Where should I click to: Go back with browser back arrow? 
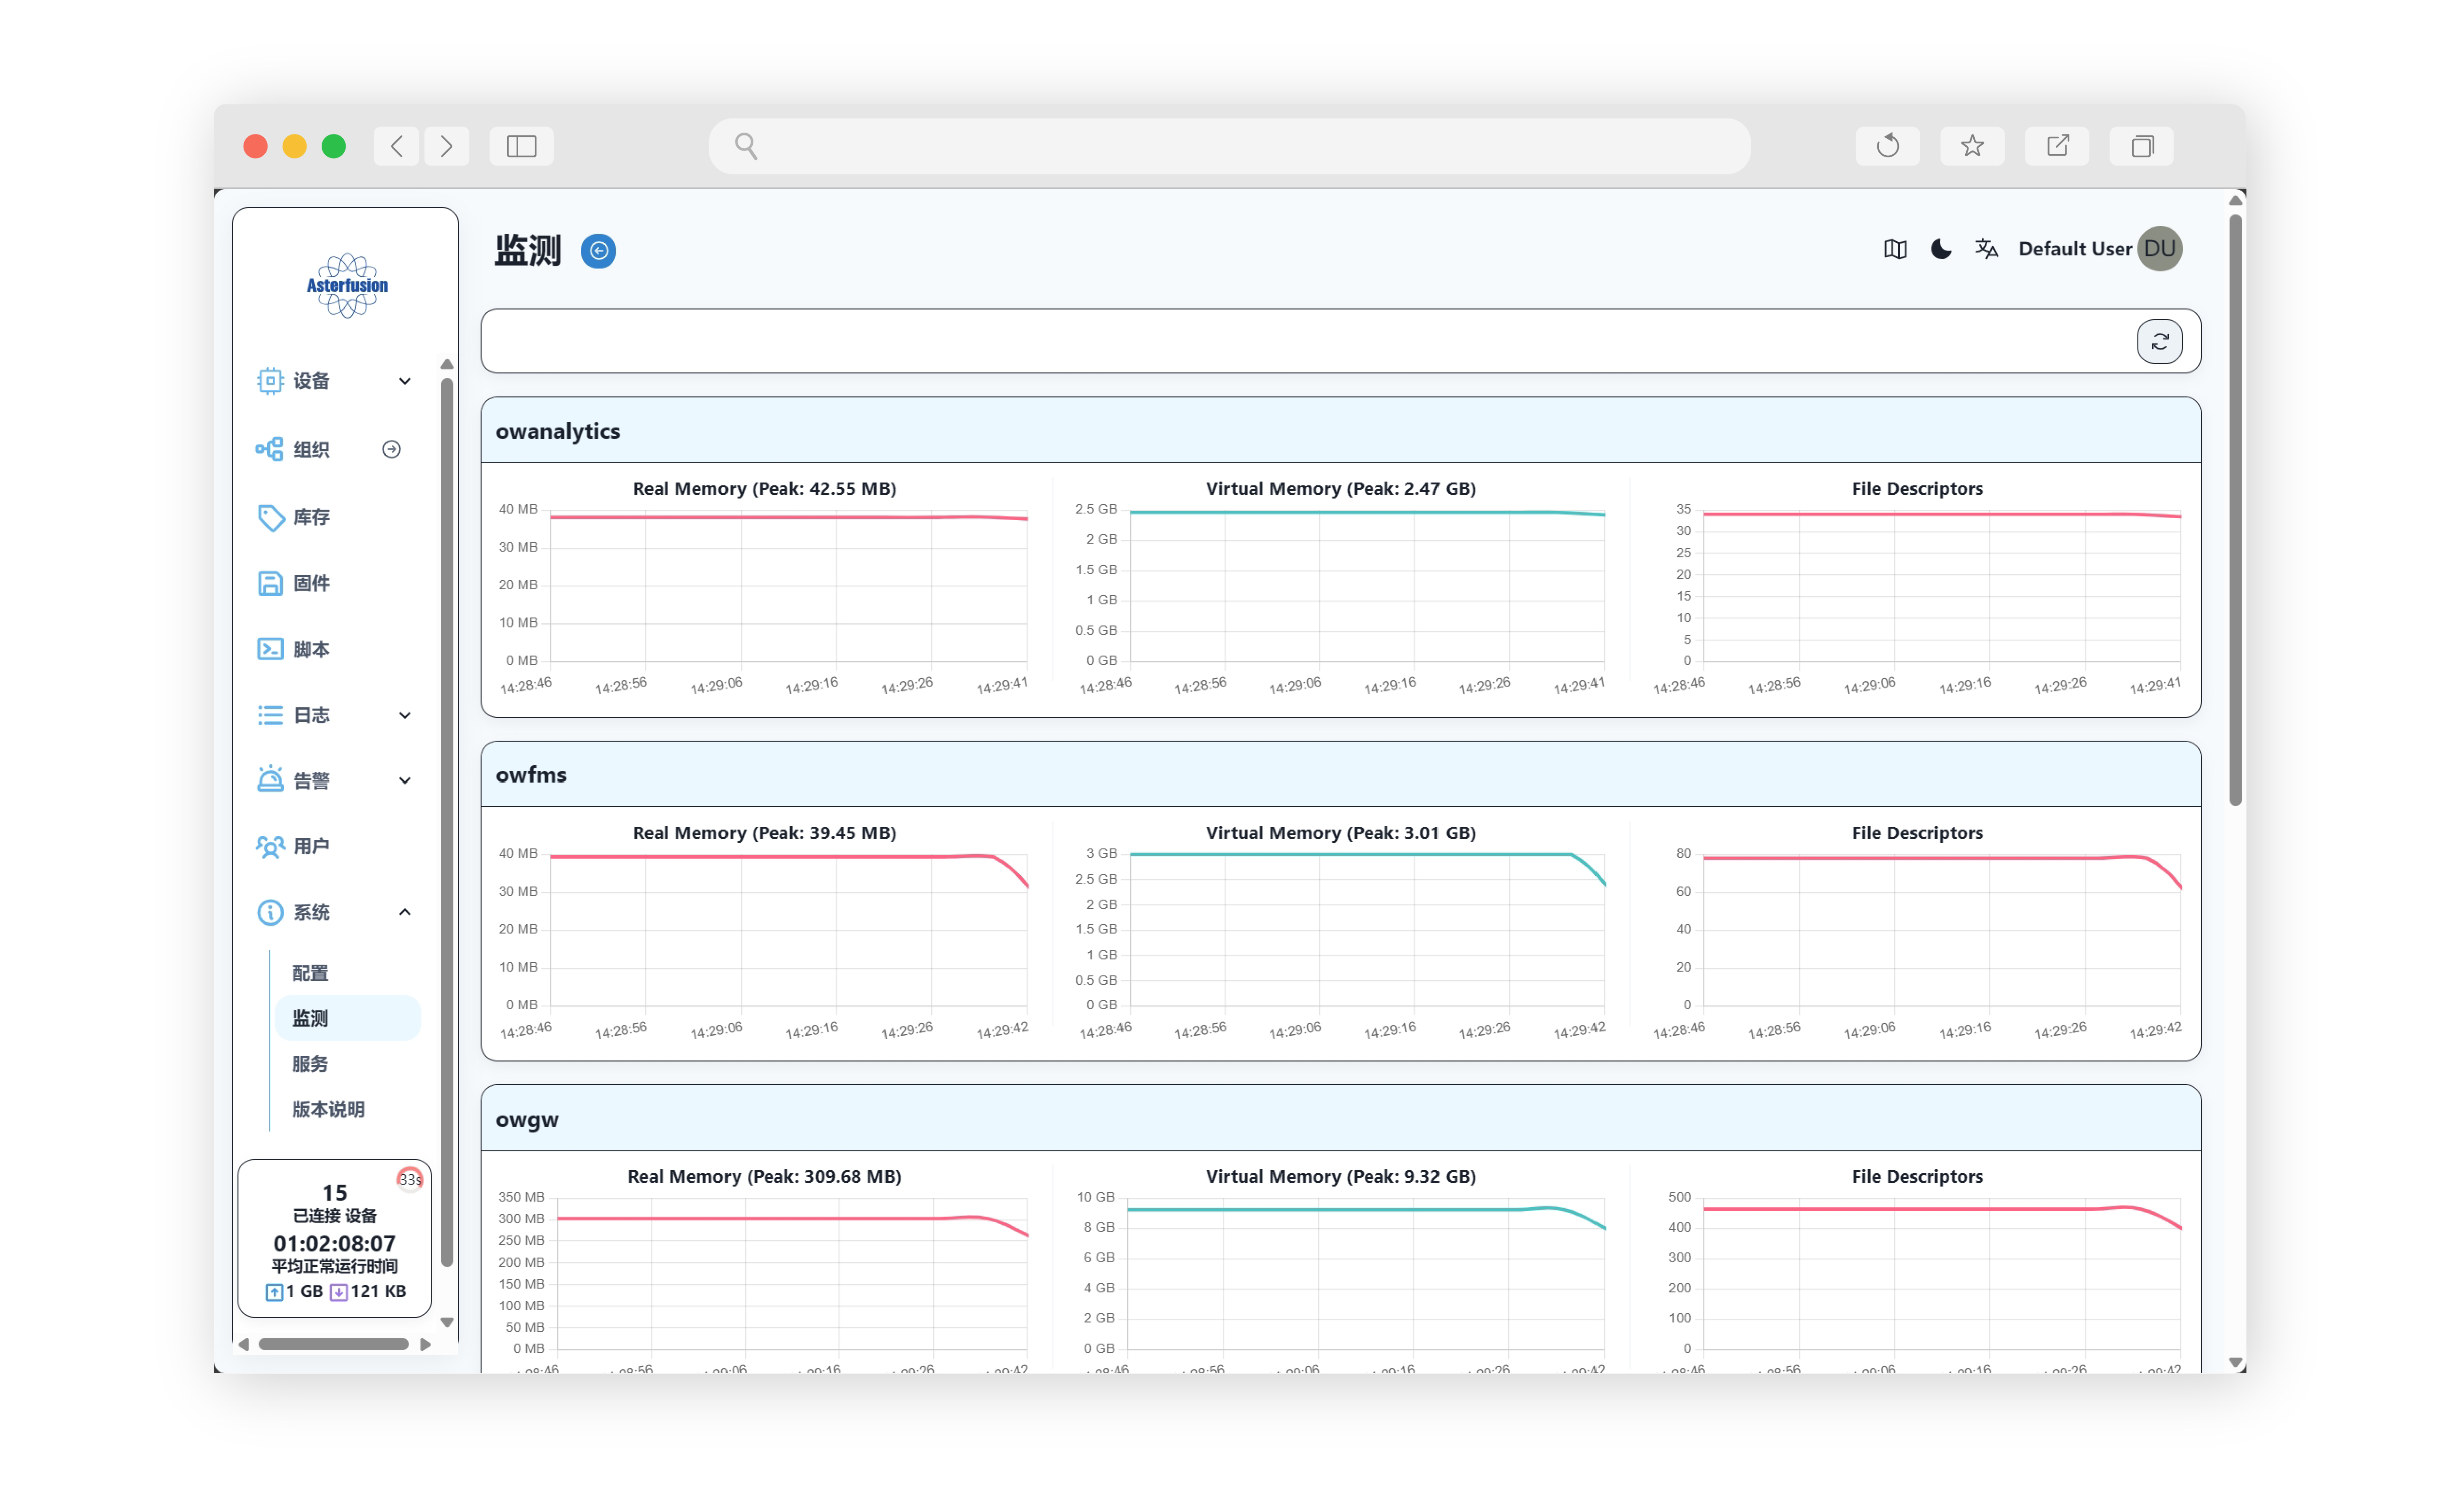tap(397, 146)
